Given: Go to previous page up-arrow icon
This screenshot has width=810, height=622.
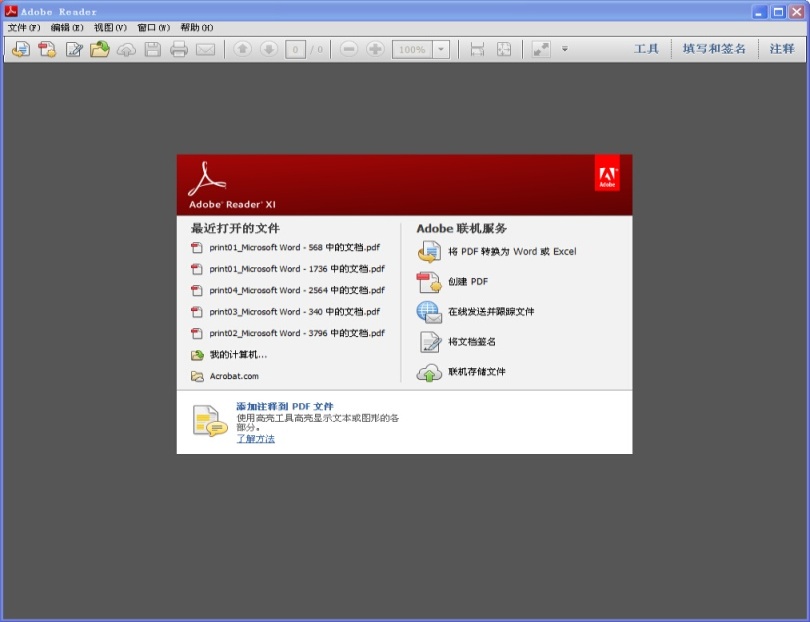Looking at the screenshot, I should (x=242, y=49).
